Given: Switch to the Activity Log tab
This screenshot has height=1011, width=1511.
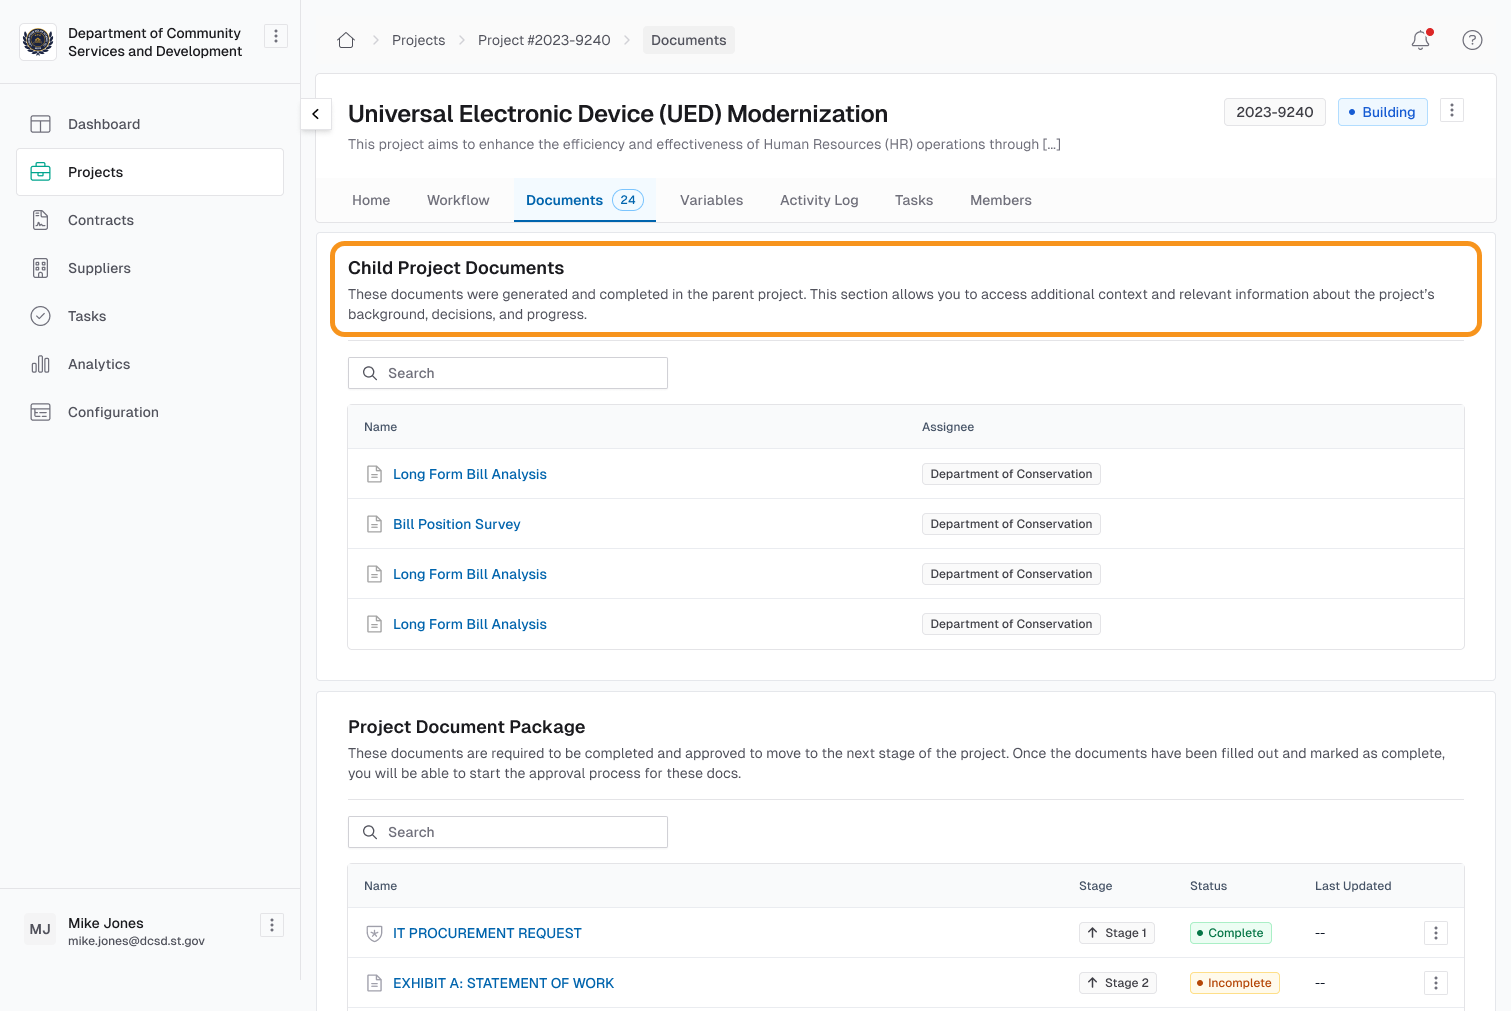Looking at the screenshot, I should tap(818, 200).
